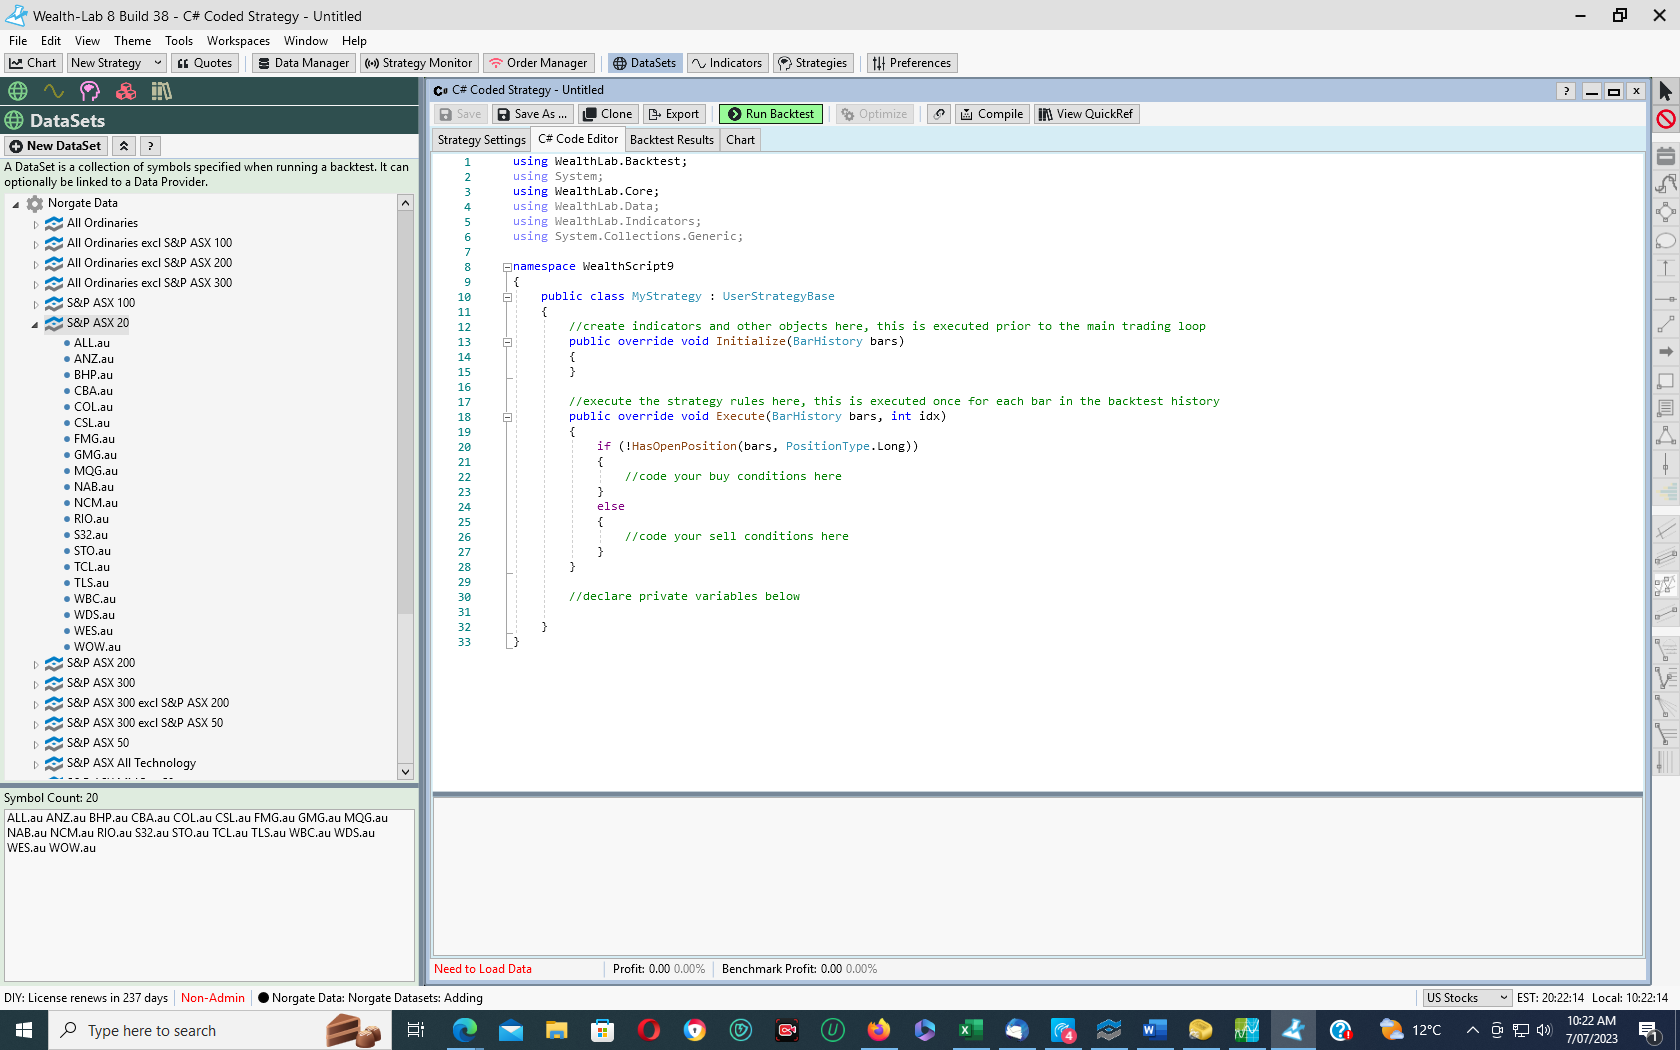Open Data Manager from toolbar
Screen dimensions: 1680x1050
pos(303,63)
